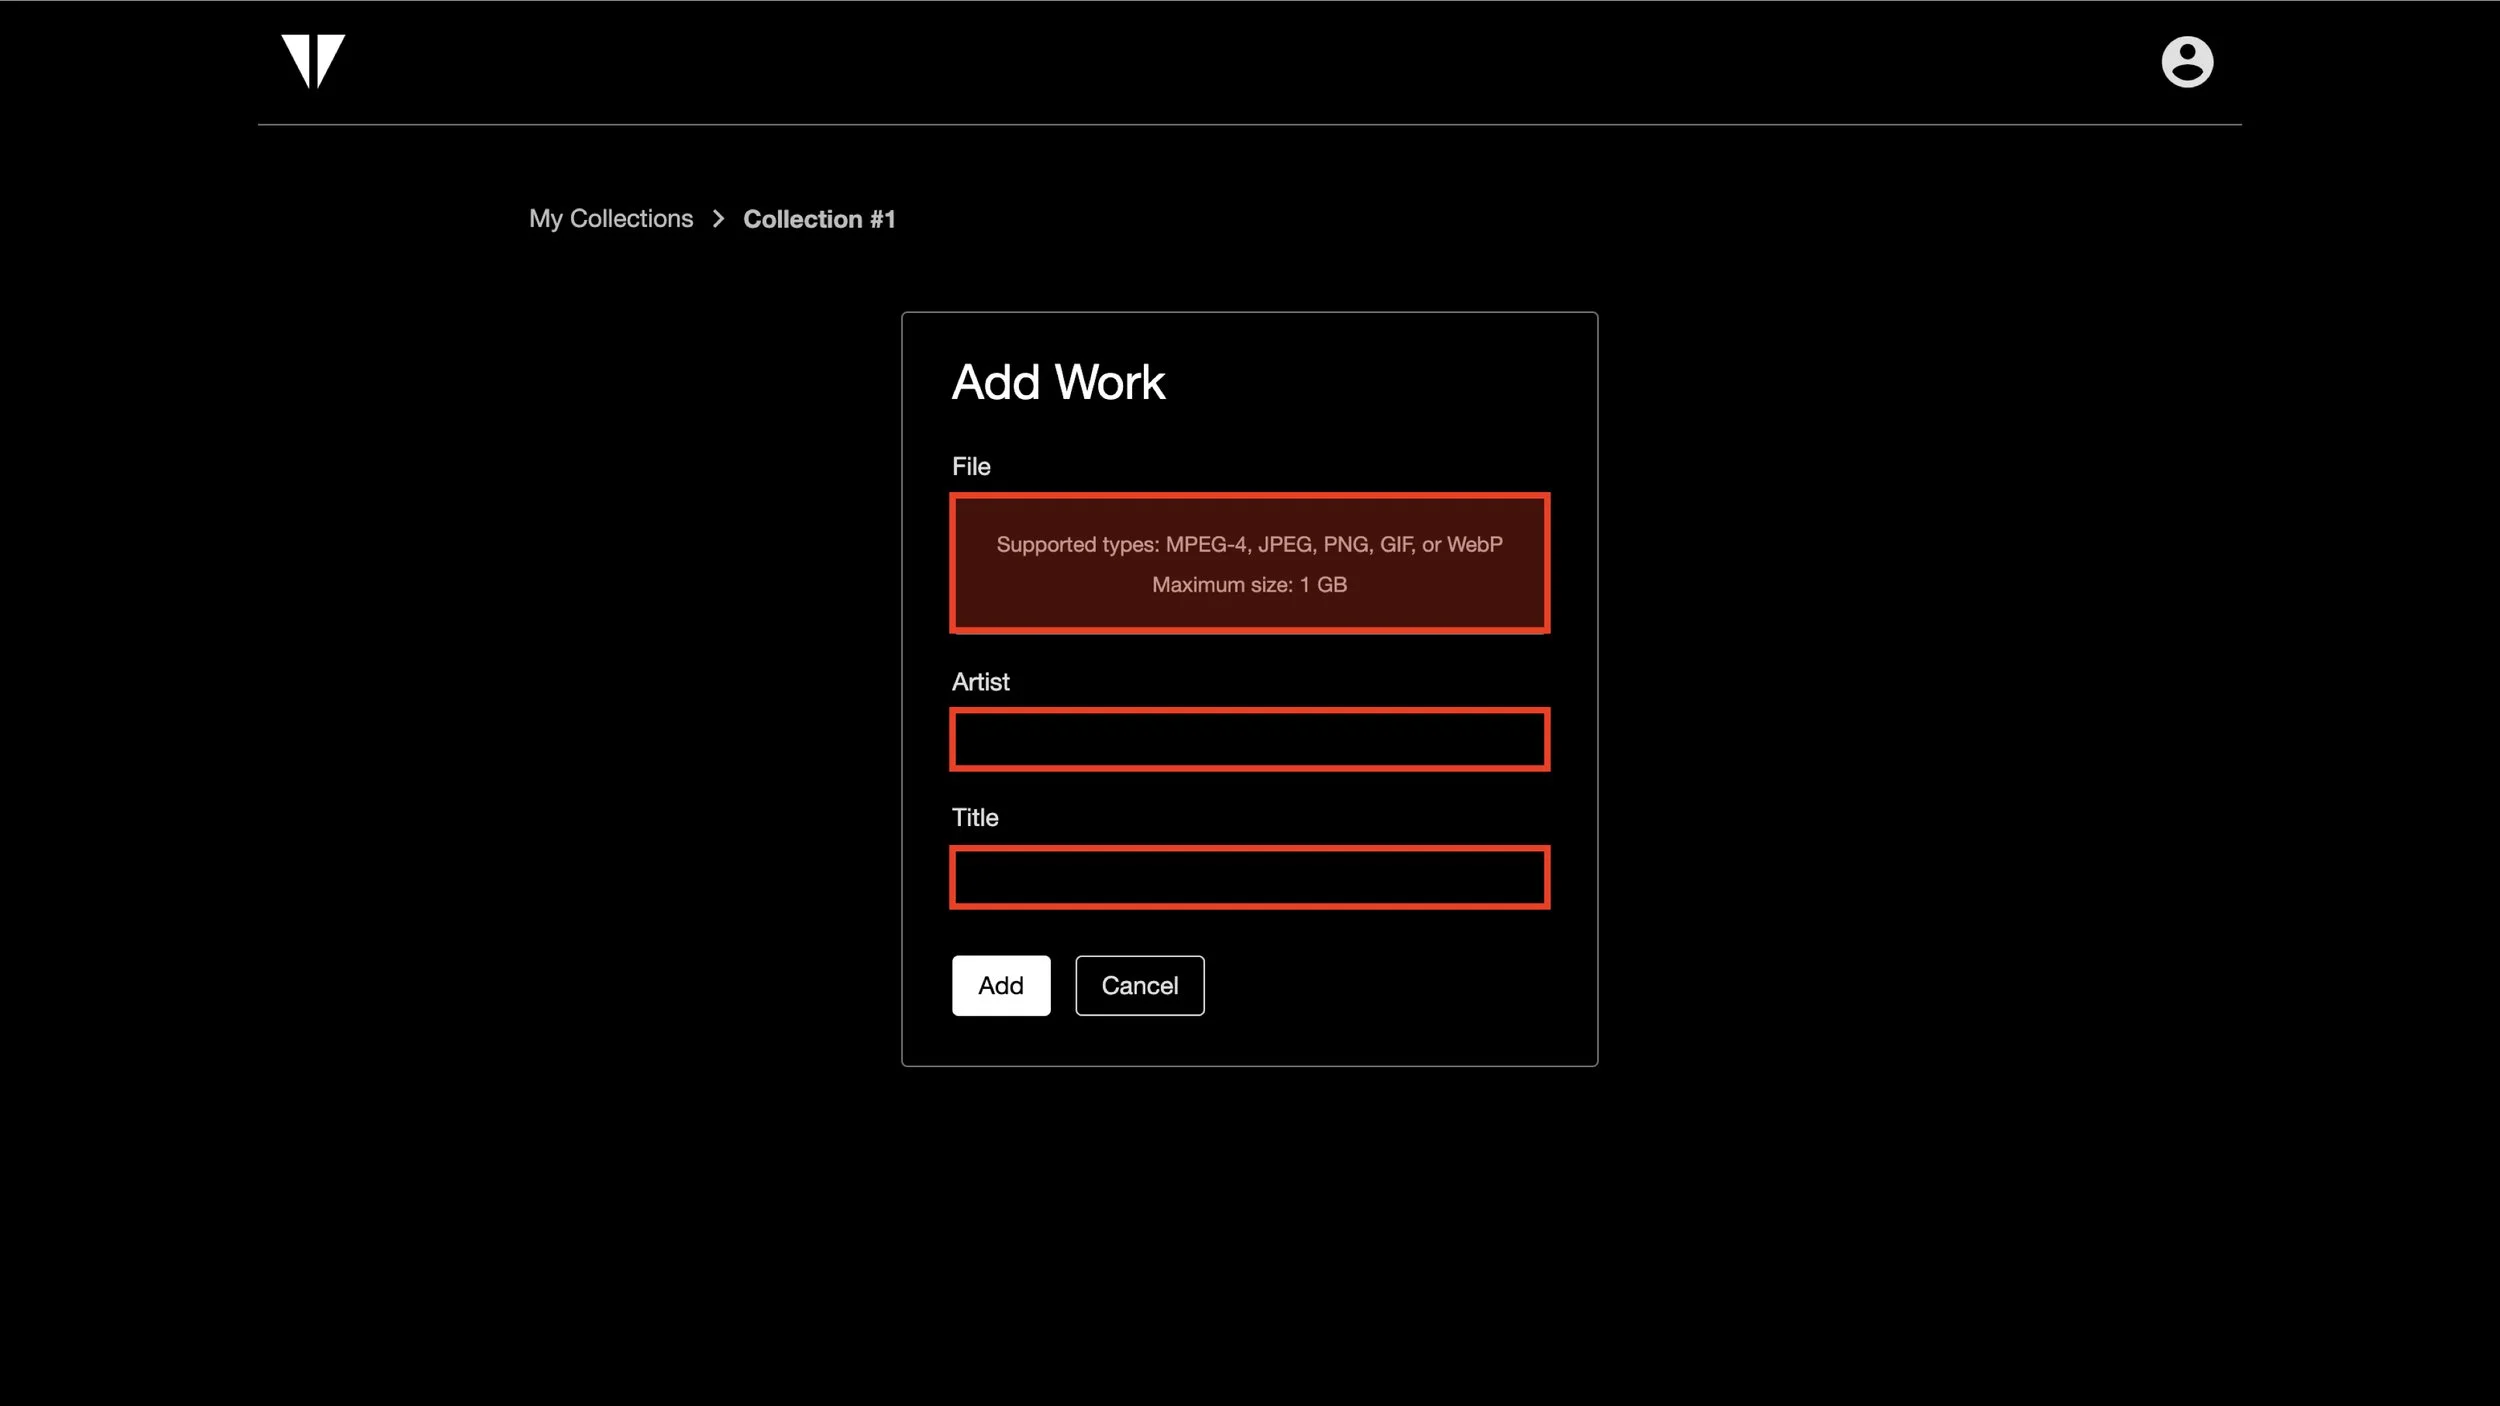The image size is (2500, 1406).
Task: Focus the Artist text field
Action: (1249, 739)
